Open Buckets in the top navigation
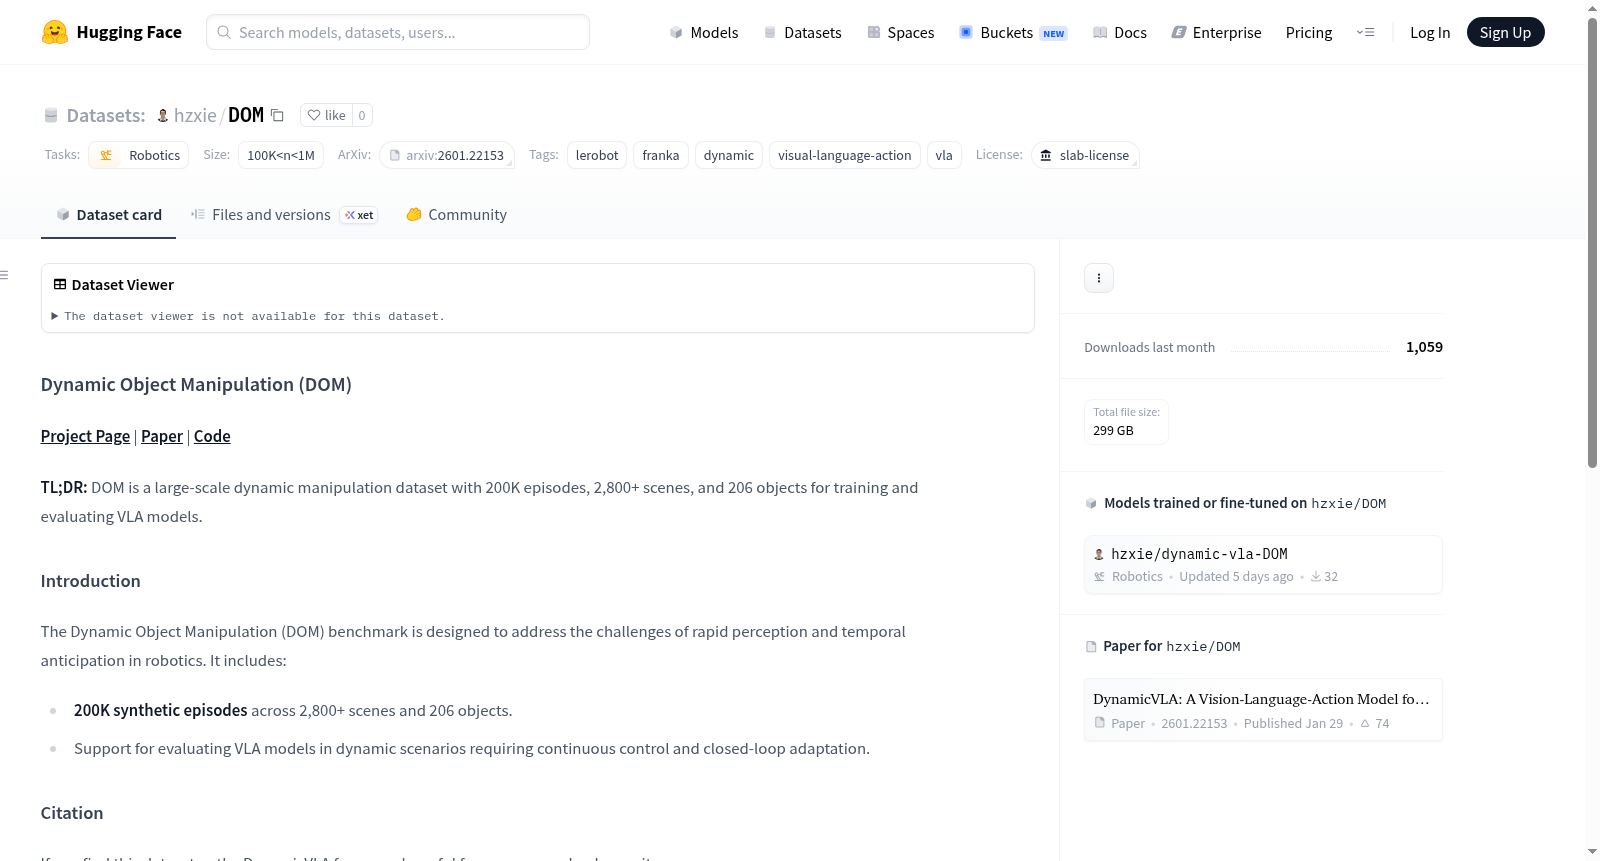 click(1013, 32)
